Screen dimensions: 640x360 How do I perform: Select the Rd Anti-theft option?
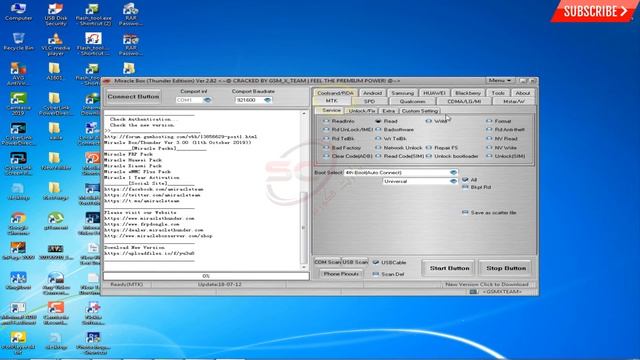point(506,130)
